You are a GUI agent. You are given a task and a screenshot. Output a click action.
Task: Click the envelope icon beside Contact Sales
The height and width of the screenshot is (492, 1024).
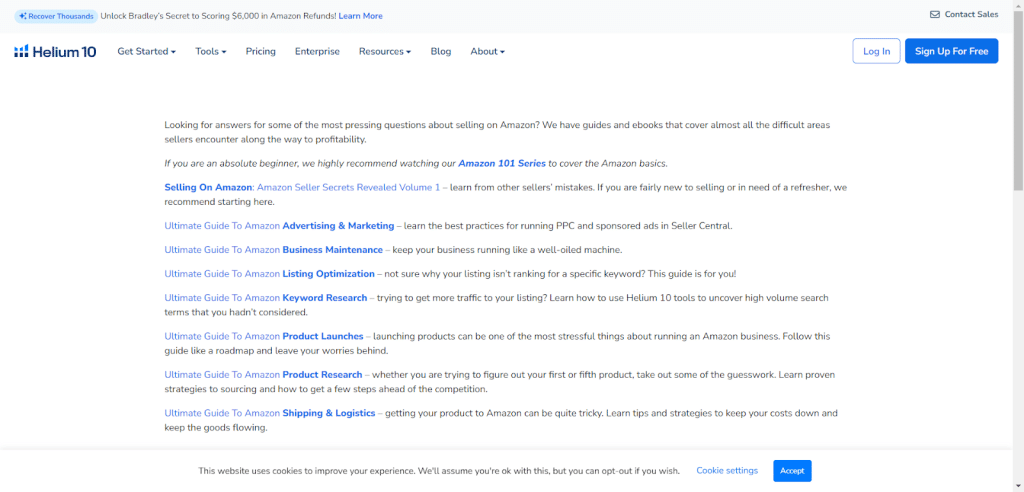(x=935, y=14)
